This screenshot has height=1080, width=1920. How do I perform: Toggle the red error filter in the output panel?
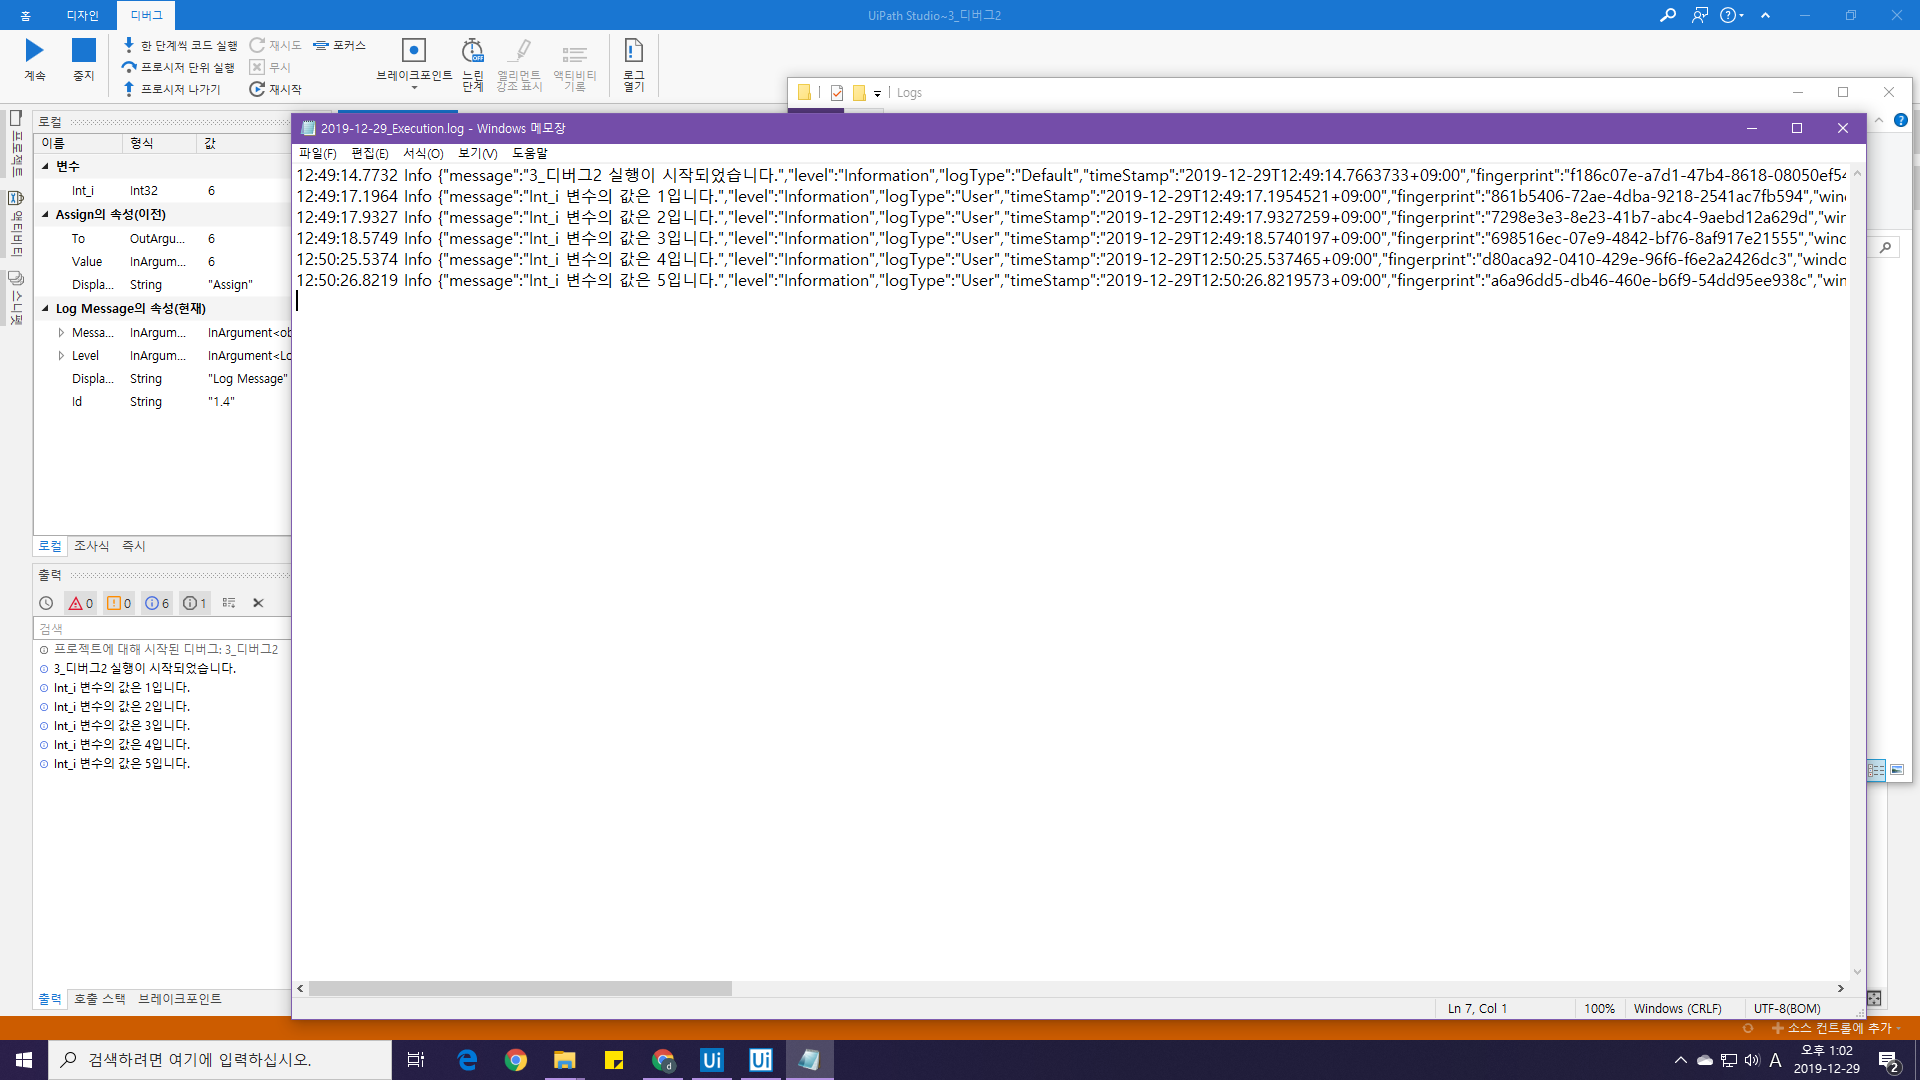(81, 603)
